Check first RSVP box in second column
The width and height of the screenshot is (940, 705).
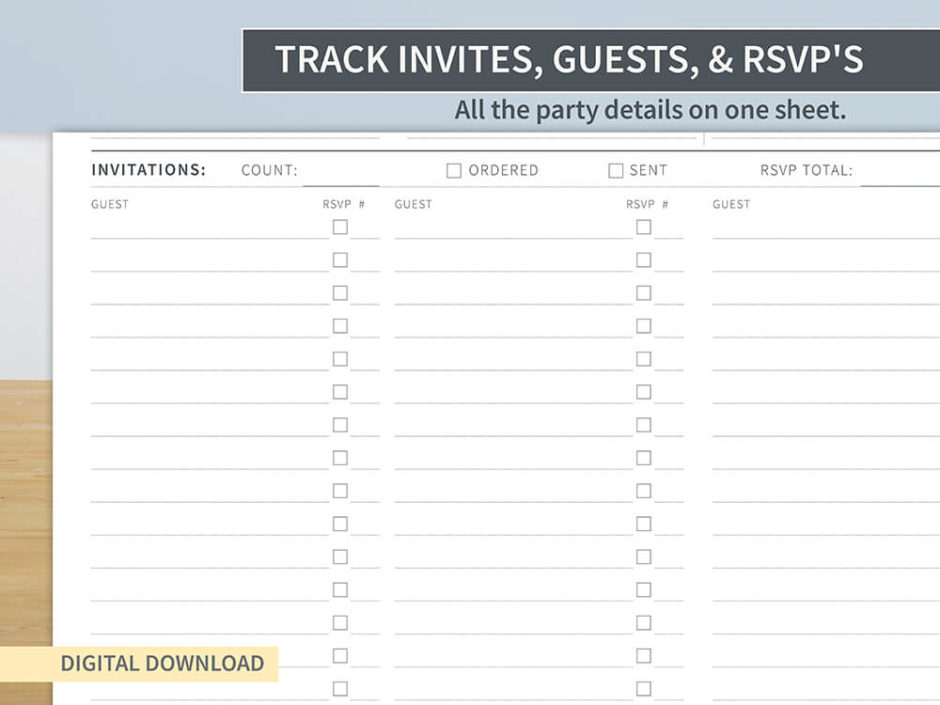[x=643, y=227]
